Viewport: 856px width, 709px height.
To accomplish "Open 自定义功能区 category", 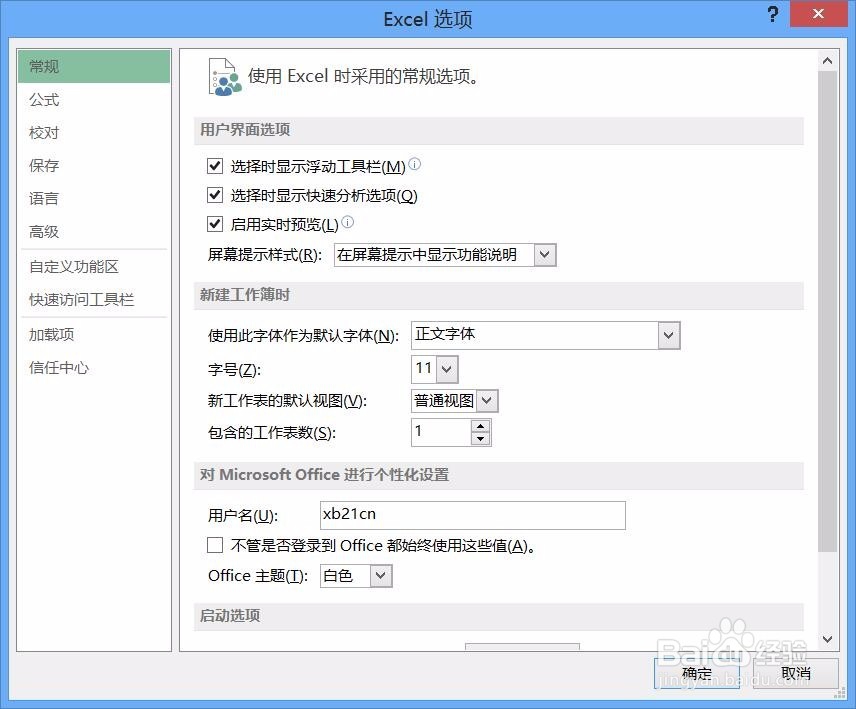I will [94, 267].
